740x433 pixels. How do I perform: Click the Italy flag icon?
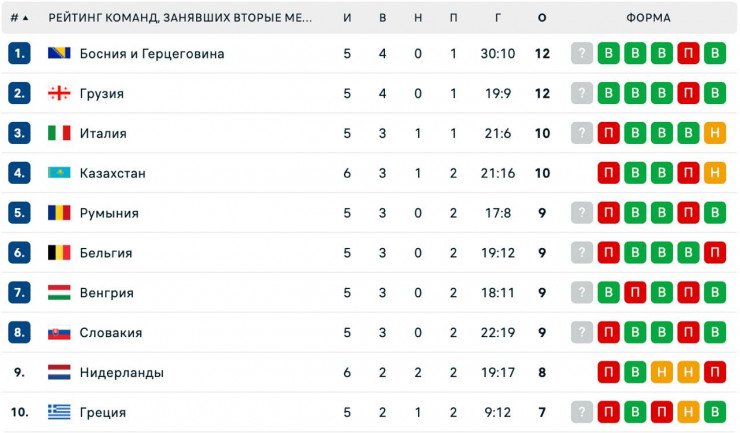click(59, 133)
